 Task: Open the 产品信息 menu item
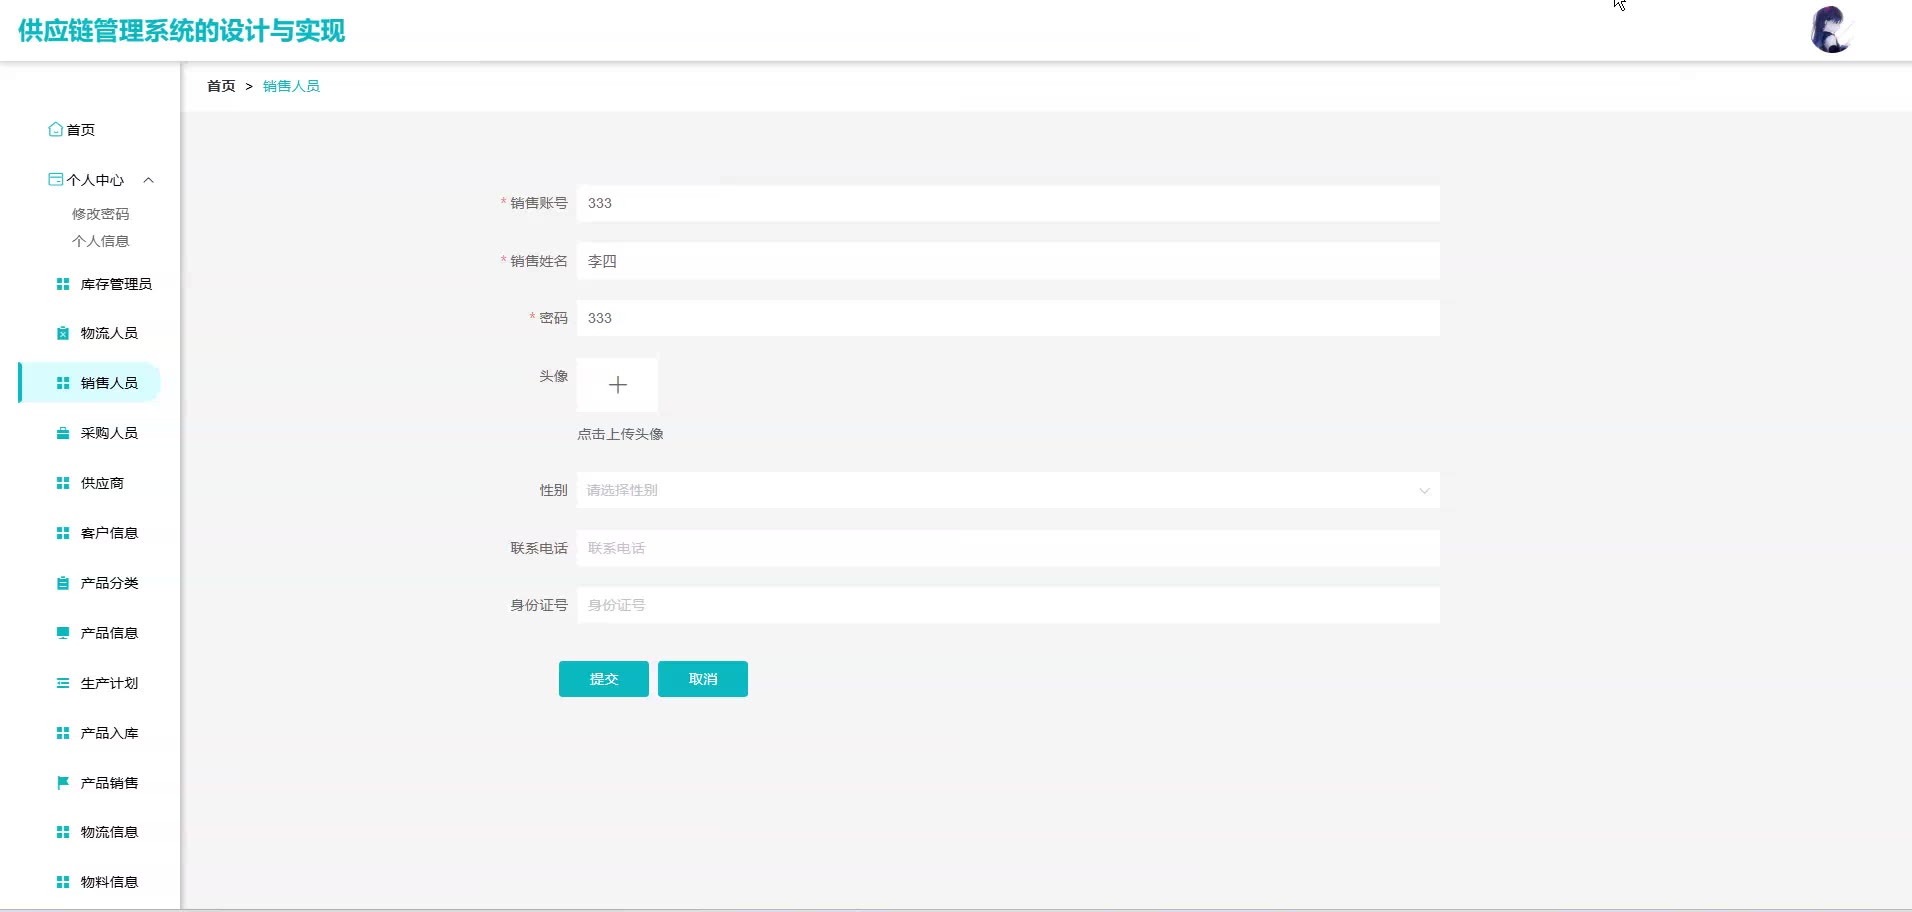pos(109,633)
